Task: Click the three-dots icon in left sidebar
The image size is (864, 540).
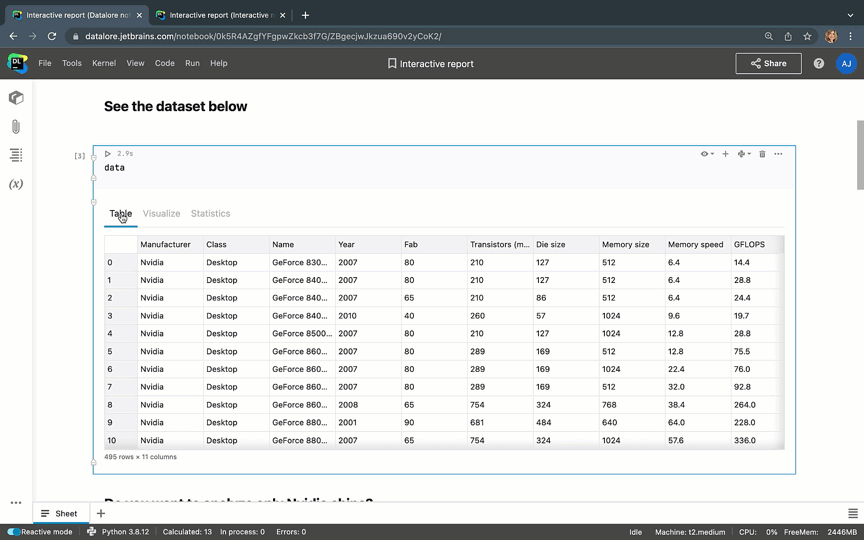Action: pyautogui.click(x=16, y=503)
